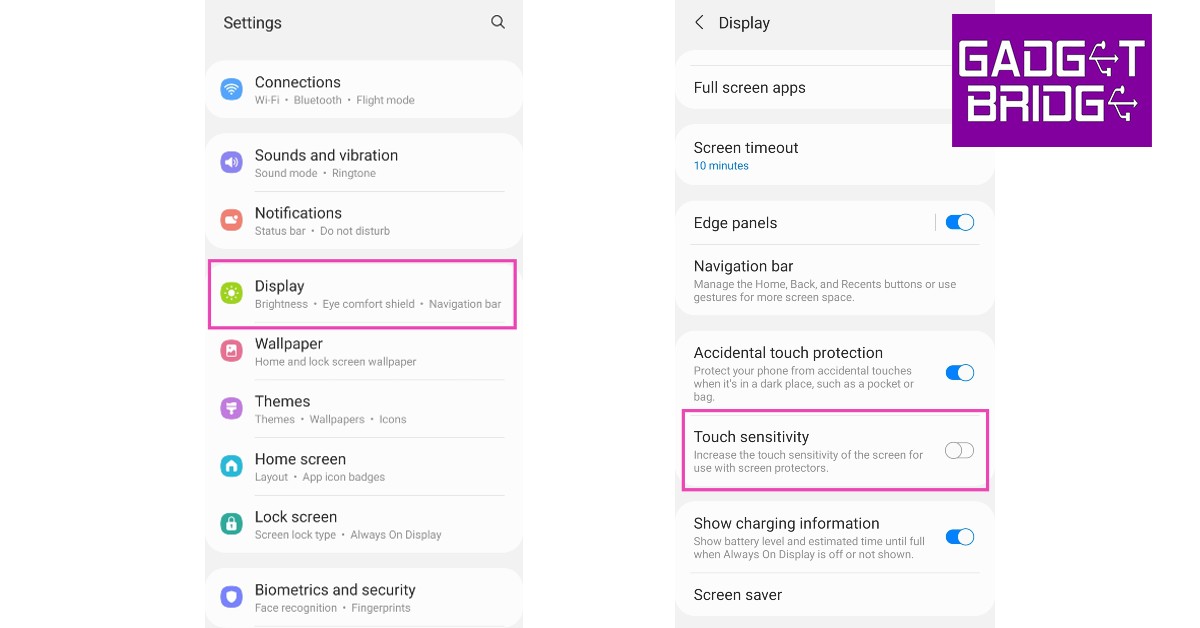Open Full screen apps option

749,88
